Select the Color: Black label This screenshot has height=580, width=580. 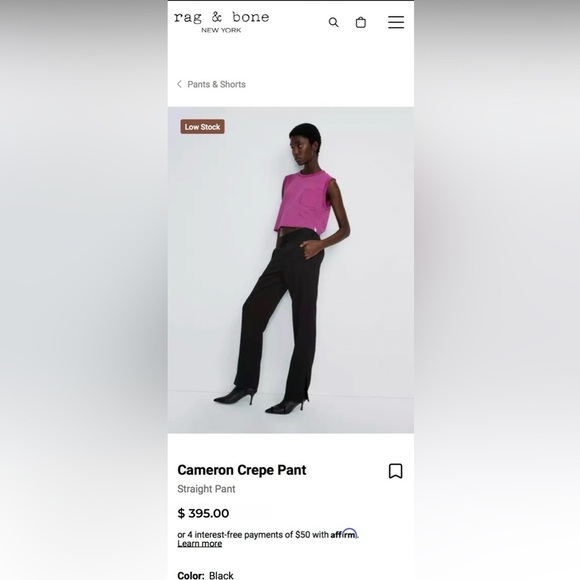[205, 575]
